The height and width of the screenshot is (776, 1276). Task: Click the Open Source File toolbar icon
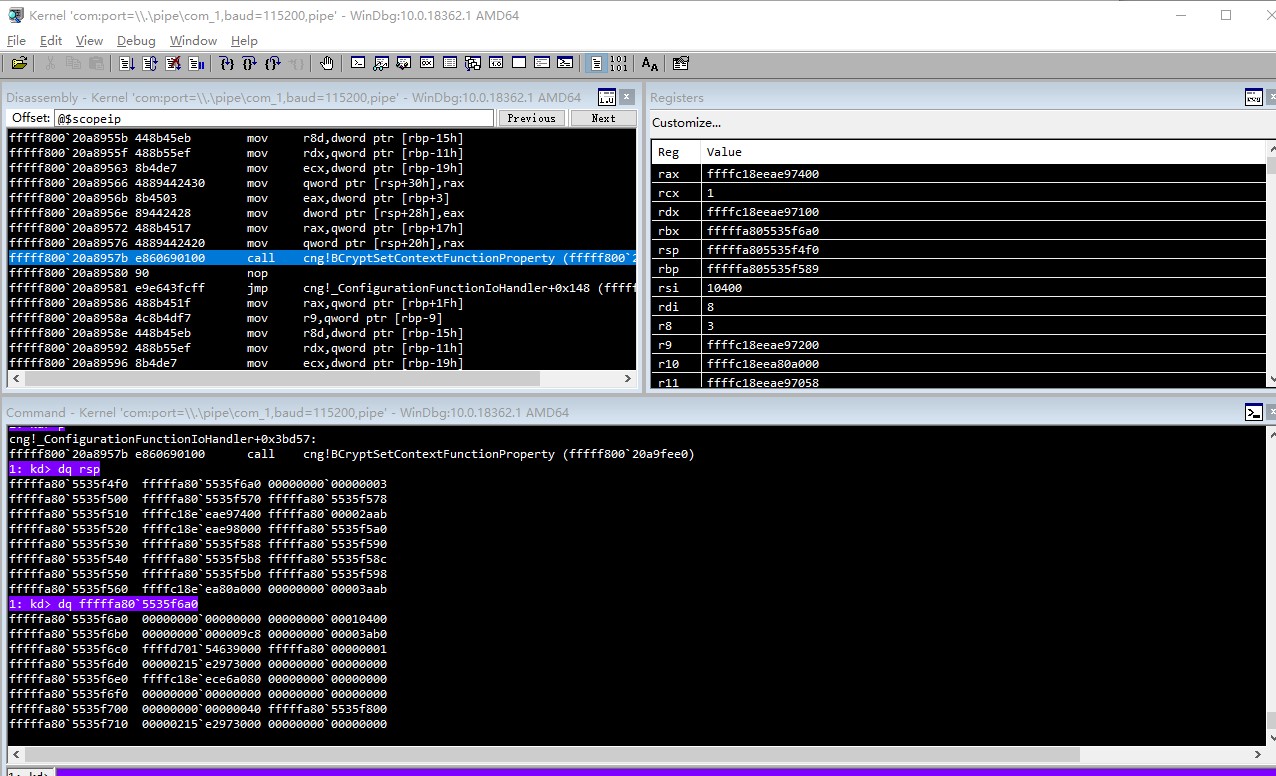[x=19, y=63]
